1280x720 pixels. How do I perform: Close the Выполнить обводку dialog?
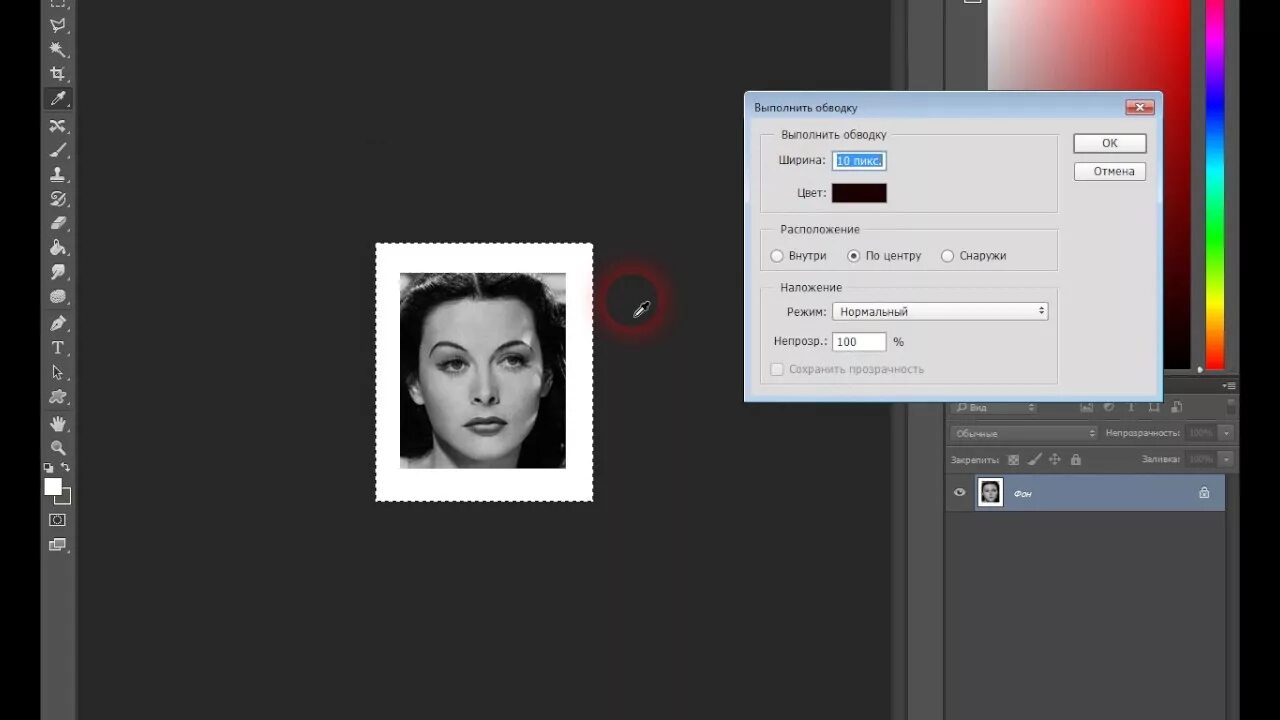(1140, 107)
